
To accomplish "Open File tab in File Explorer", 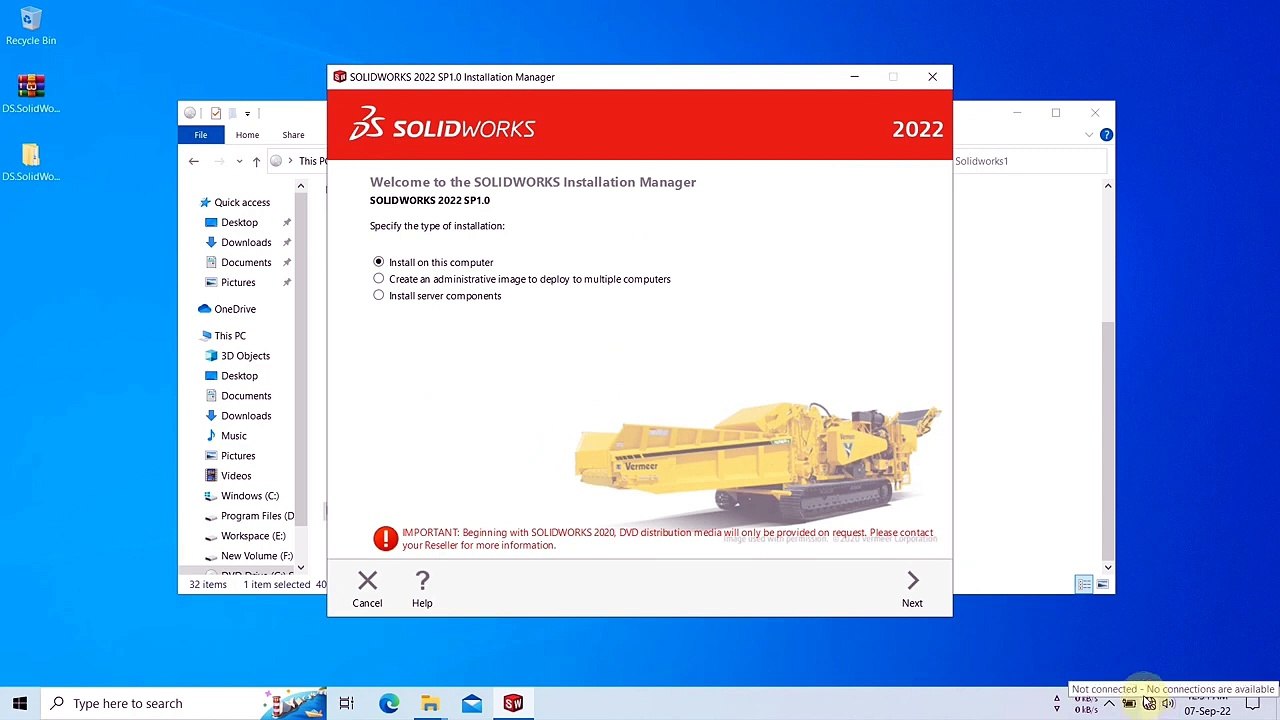I will click(201, 135).
